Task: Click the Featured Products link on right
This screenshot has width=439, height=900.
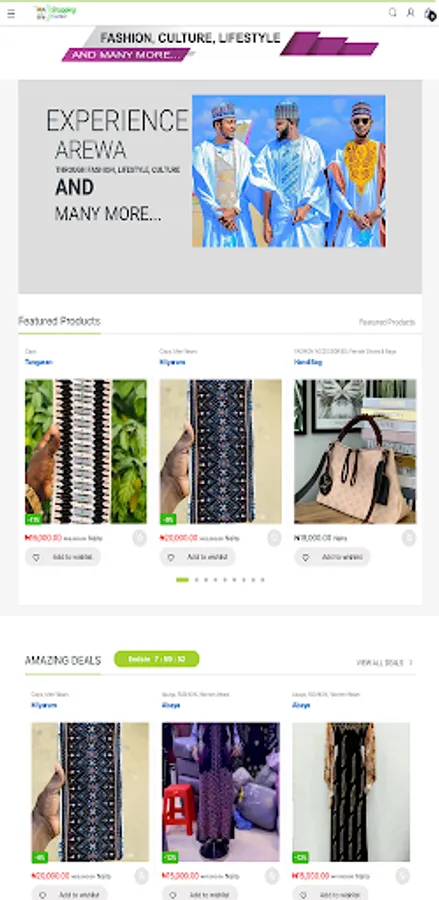Action: click(387, 322)
